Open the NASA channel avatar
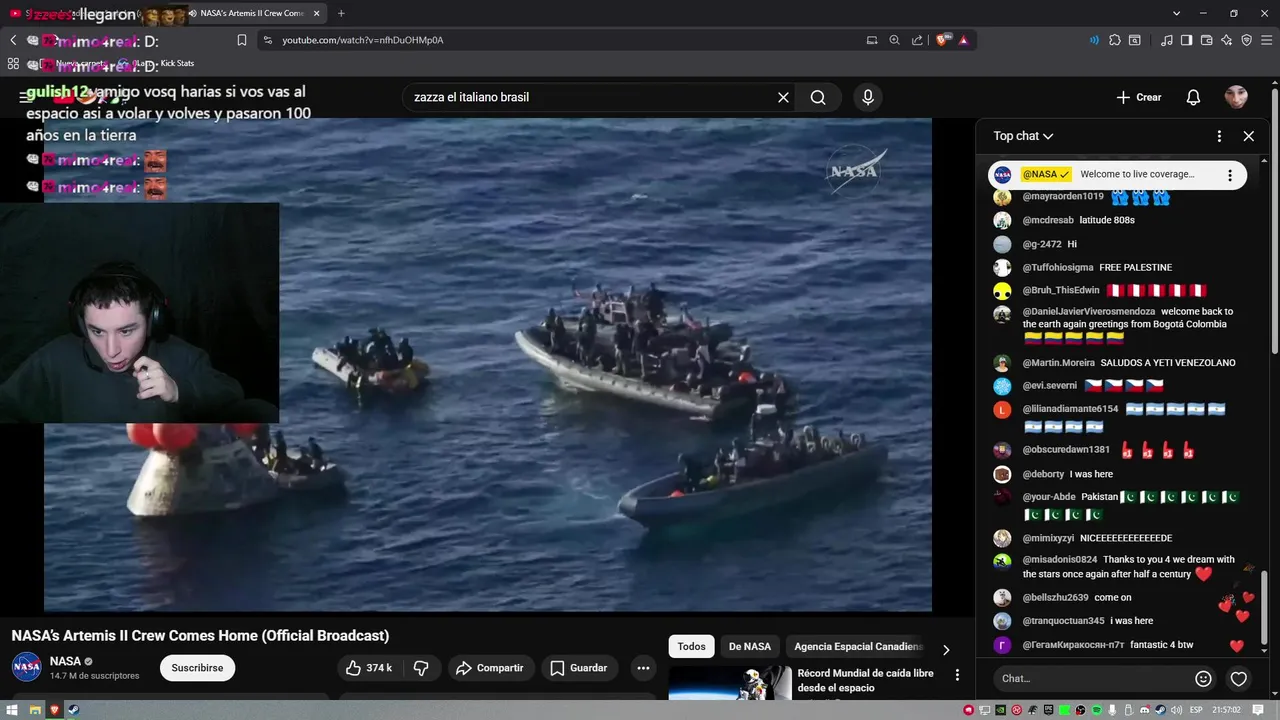Screen dimensions: 1280x720 click(27, 667)
